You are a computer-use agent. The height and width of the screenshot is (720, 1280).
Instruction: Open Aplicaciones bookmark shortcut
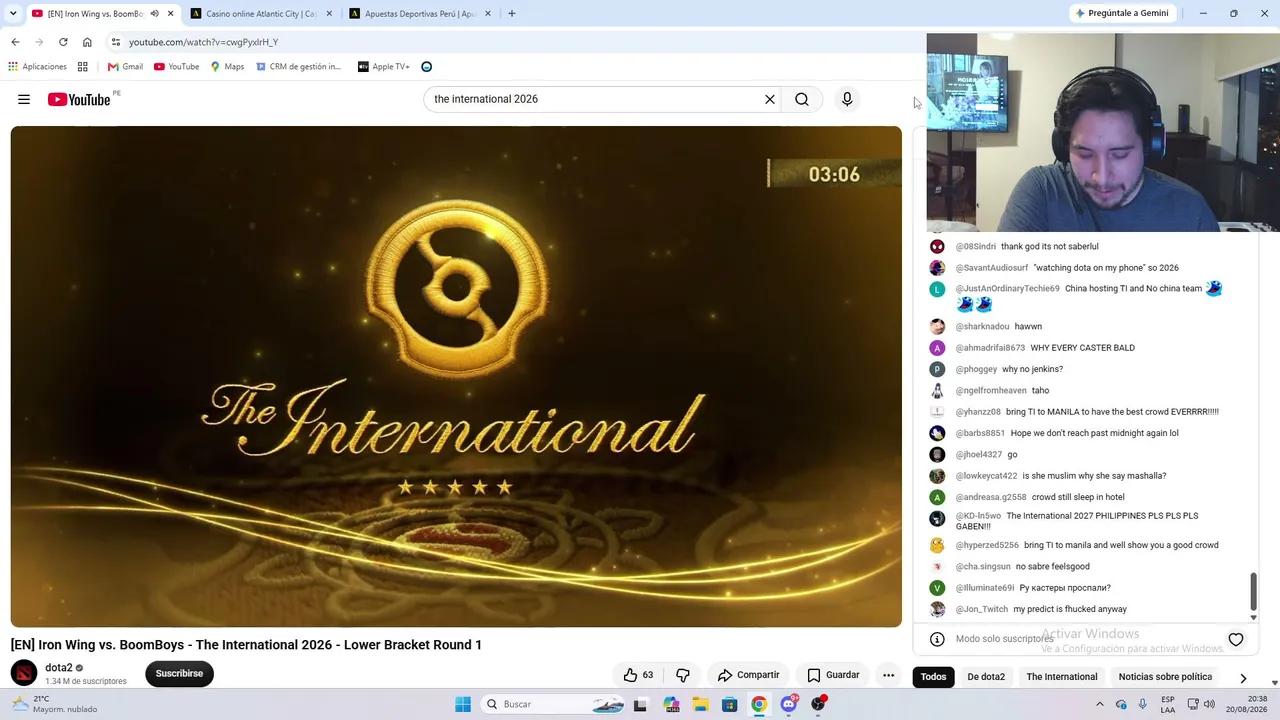click(x=37, y=67)
